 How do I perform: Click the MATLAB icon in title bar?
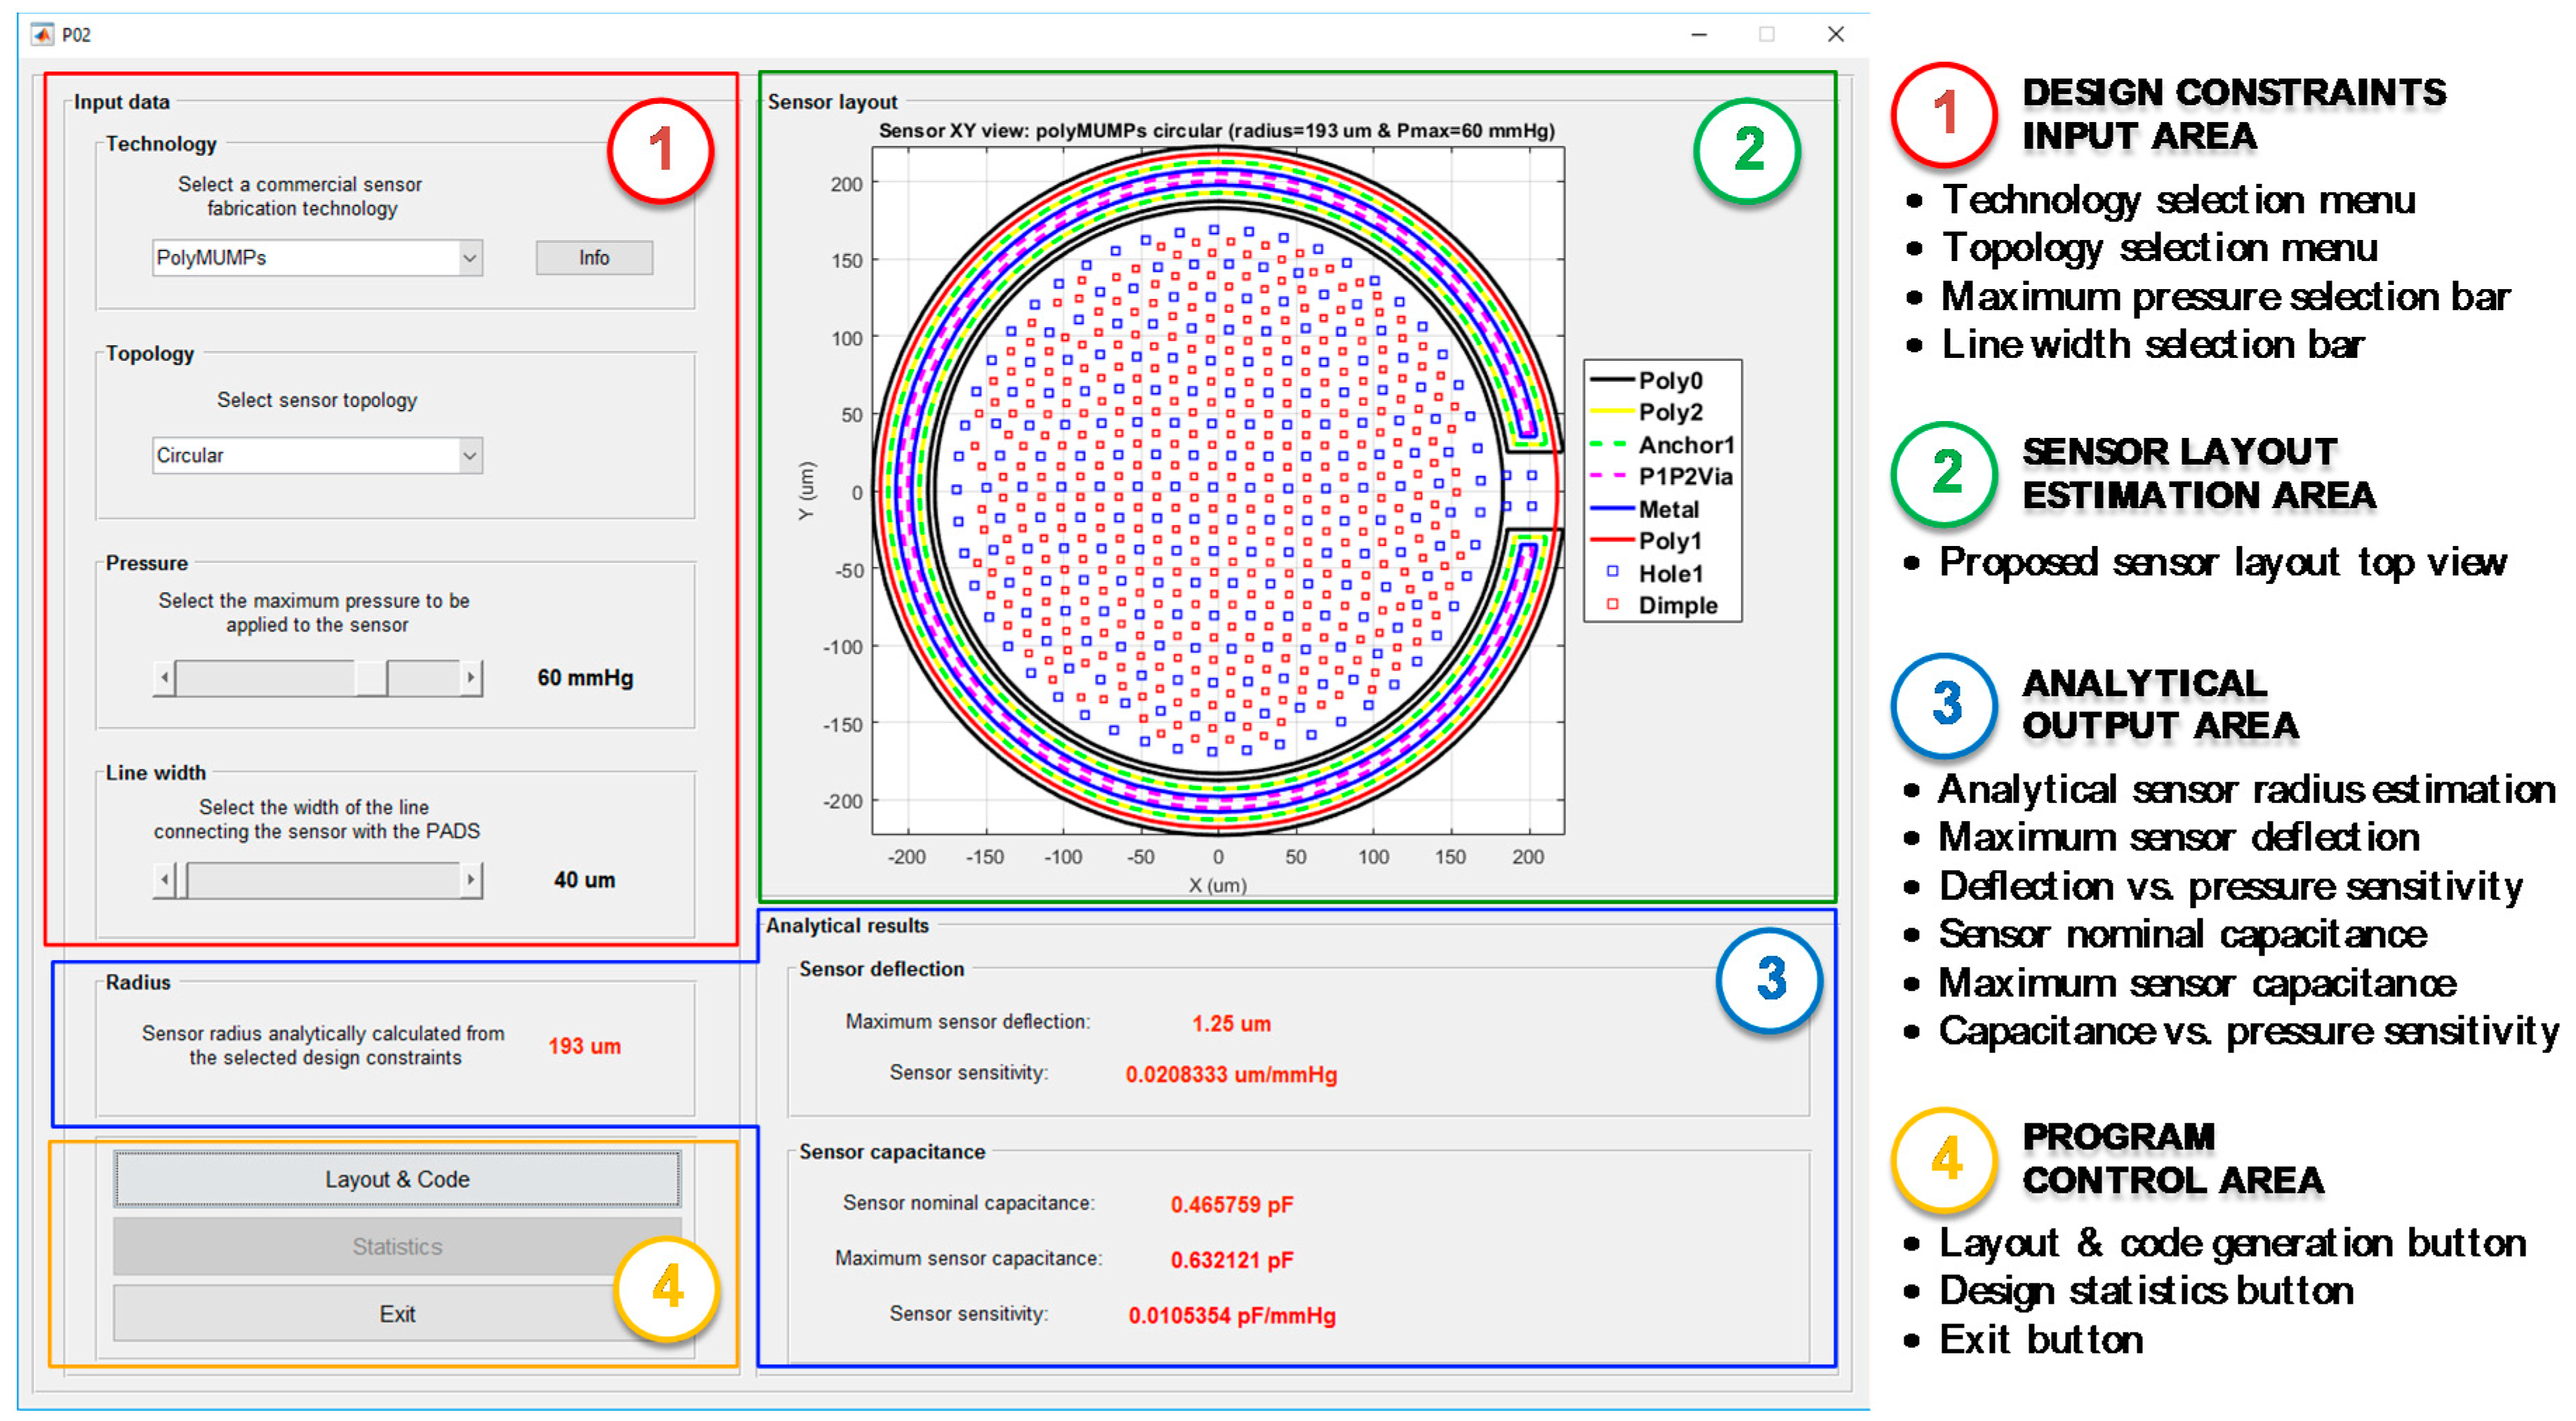tap(42, 35)
